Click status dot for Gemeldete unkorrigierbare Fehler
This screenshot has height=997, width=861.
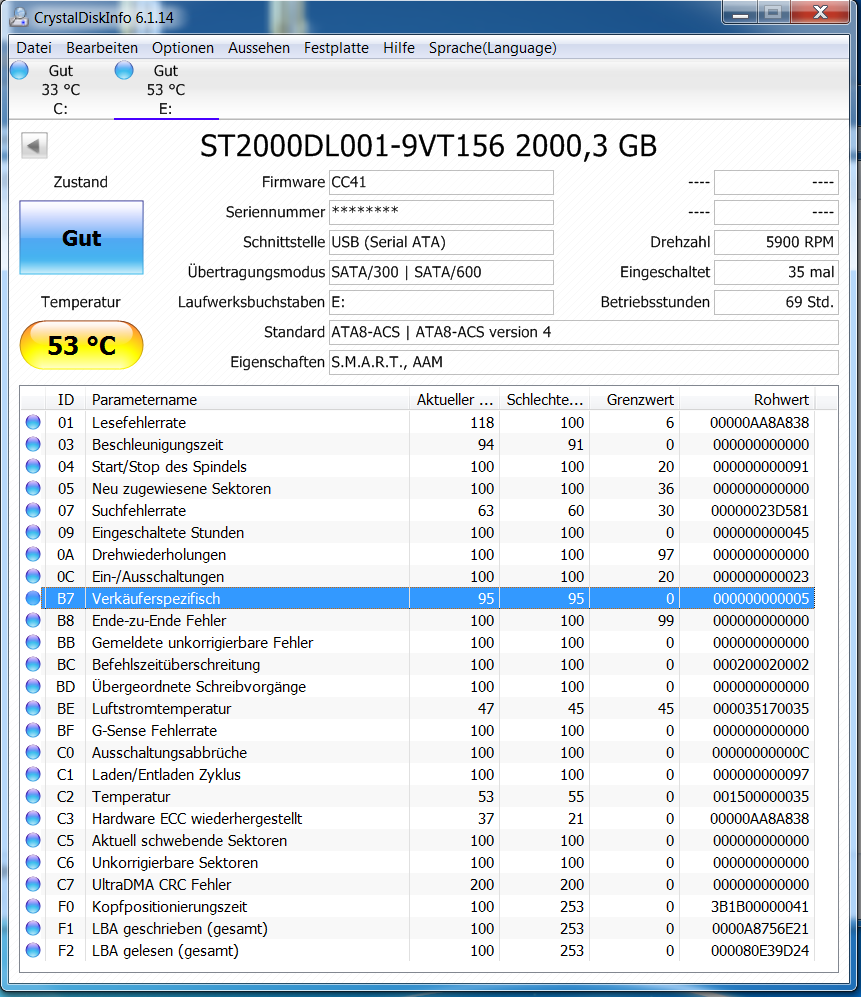[33, 642]
